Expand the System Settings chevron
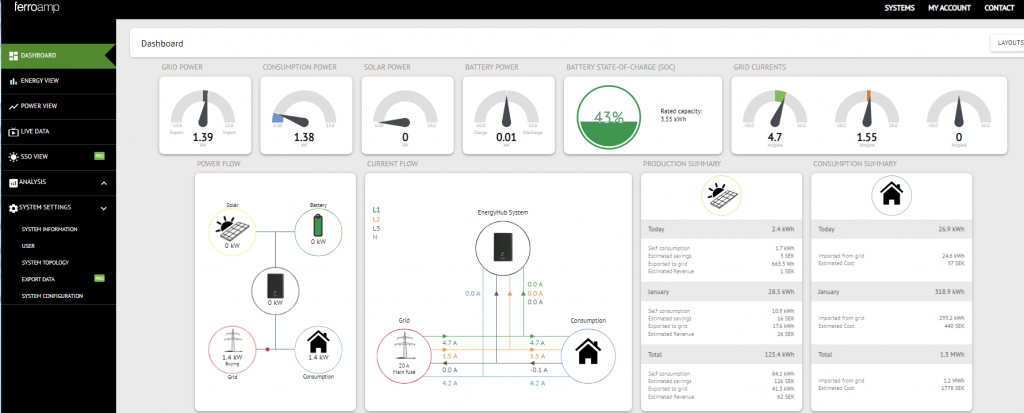Screen dimensions: 1024x413 [x=104, y=208]
